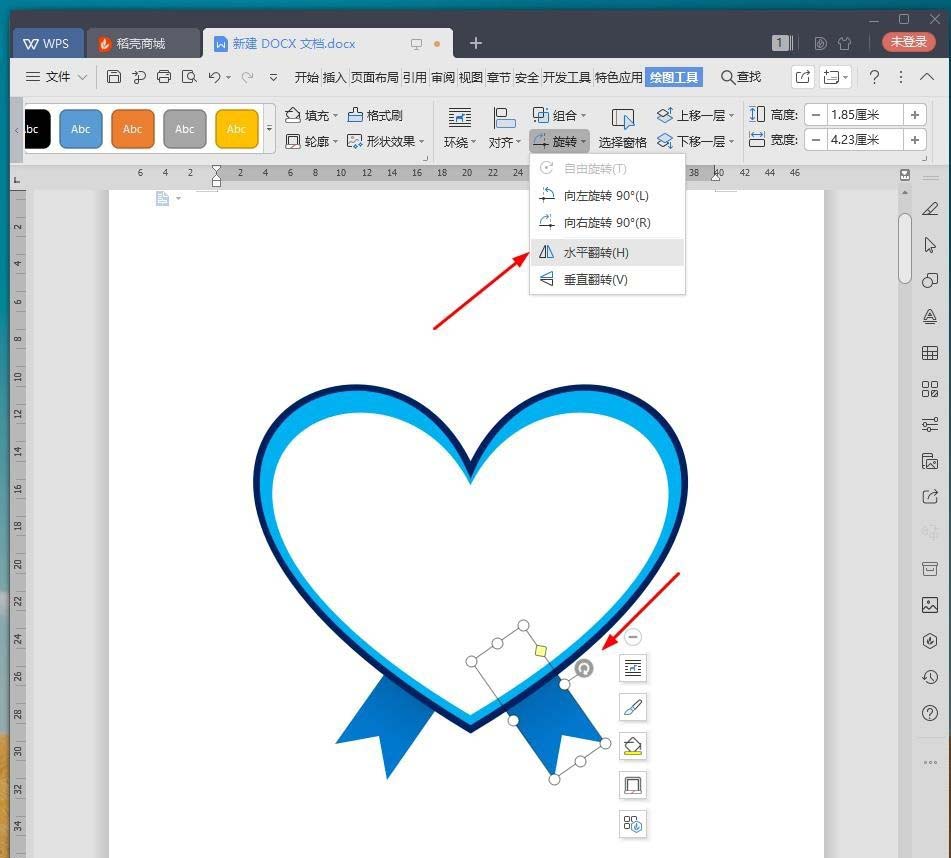Select Flip Horizontal from rotation menu
This screenshot has height=858, width=951.
[x=596, y=252]
